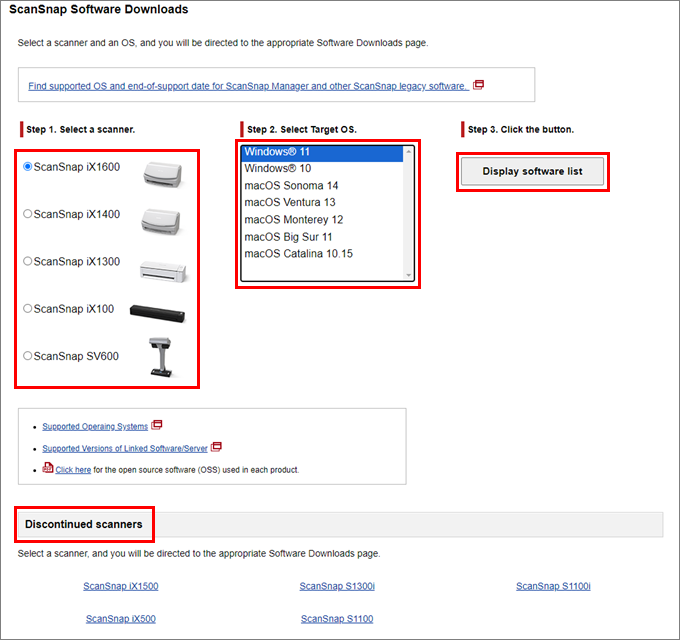Open the ScanSnap iX500 link
Screen dimensions: 680x640
(x=121, y=619)
